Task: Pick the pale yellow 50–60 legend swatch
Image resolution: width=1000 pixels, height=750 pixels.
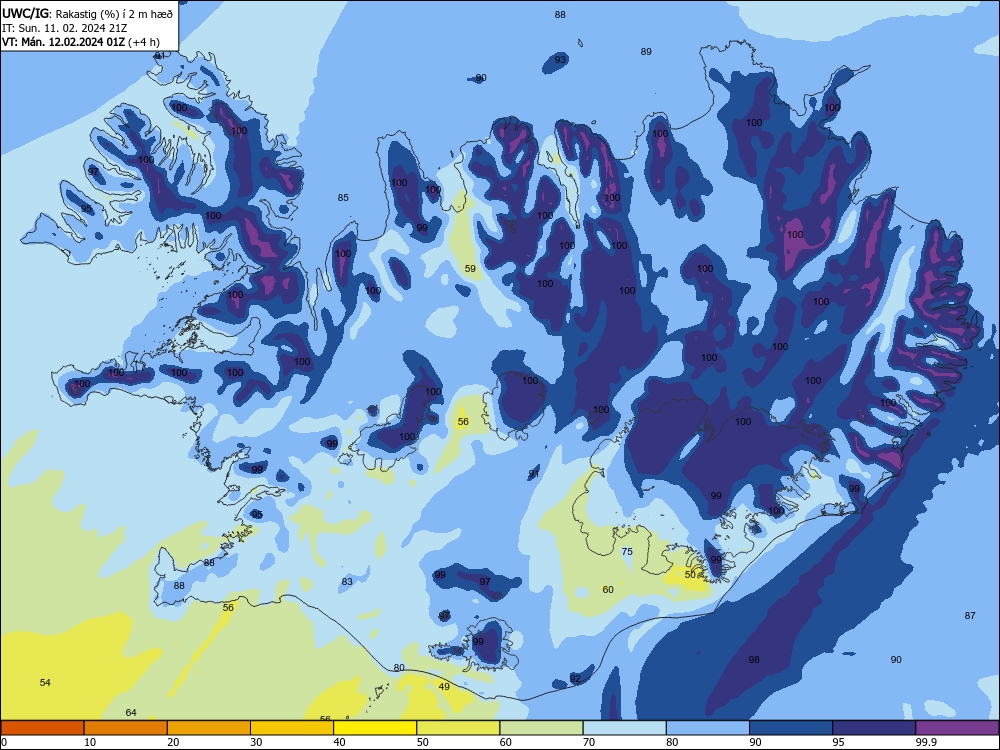Action: point(458,728)
